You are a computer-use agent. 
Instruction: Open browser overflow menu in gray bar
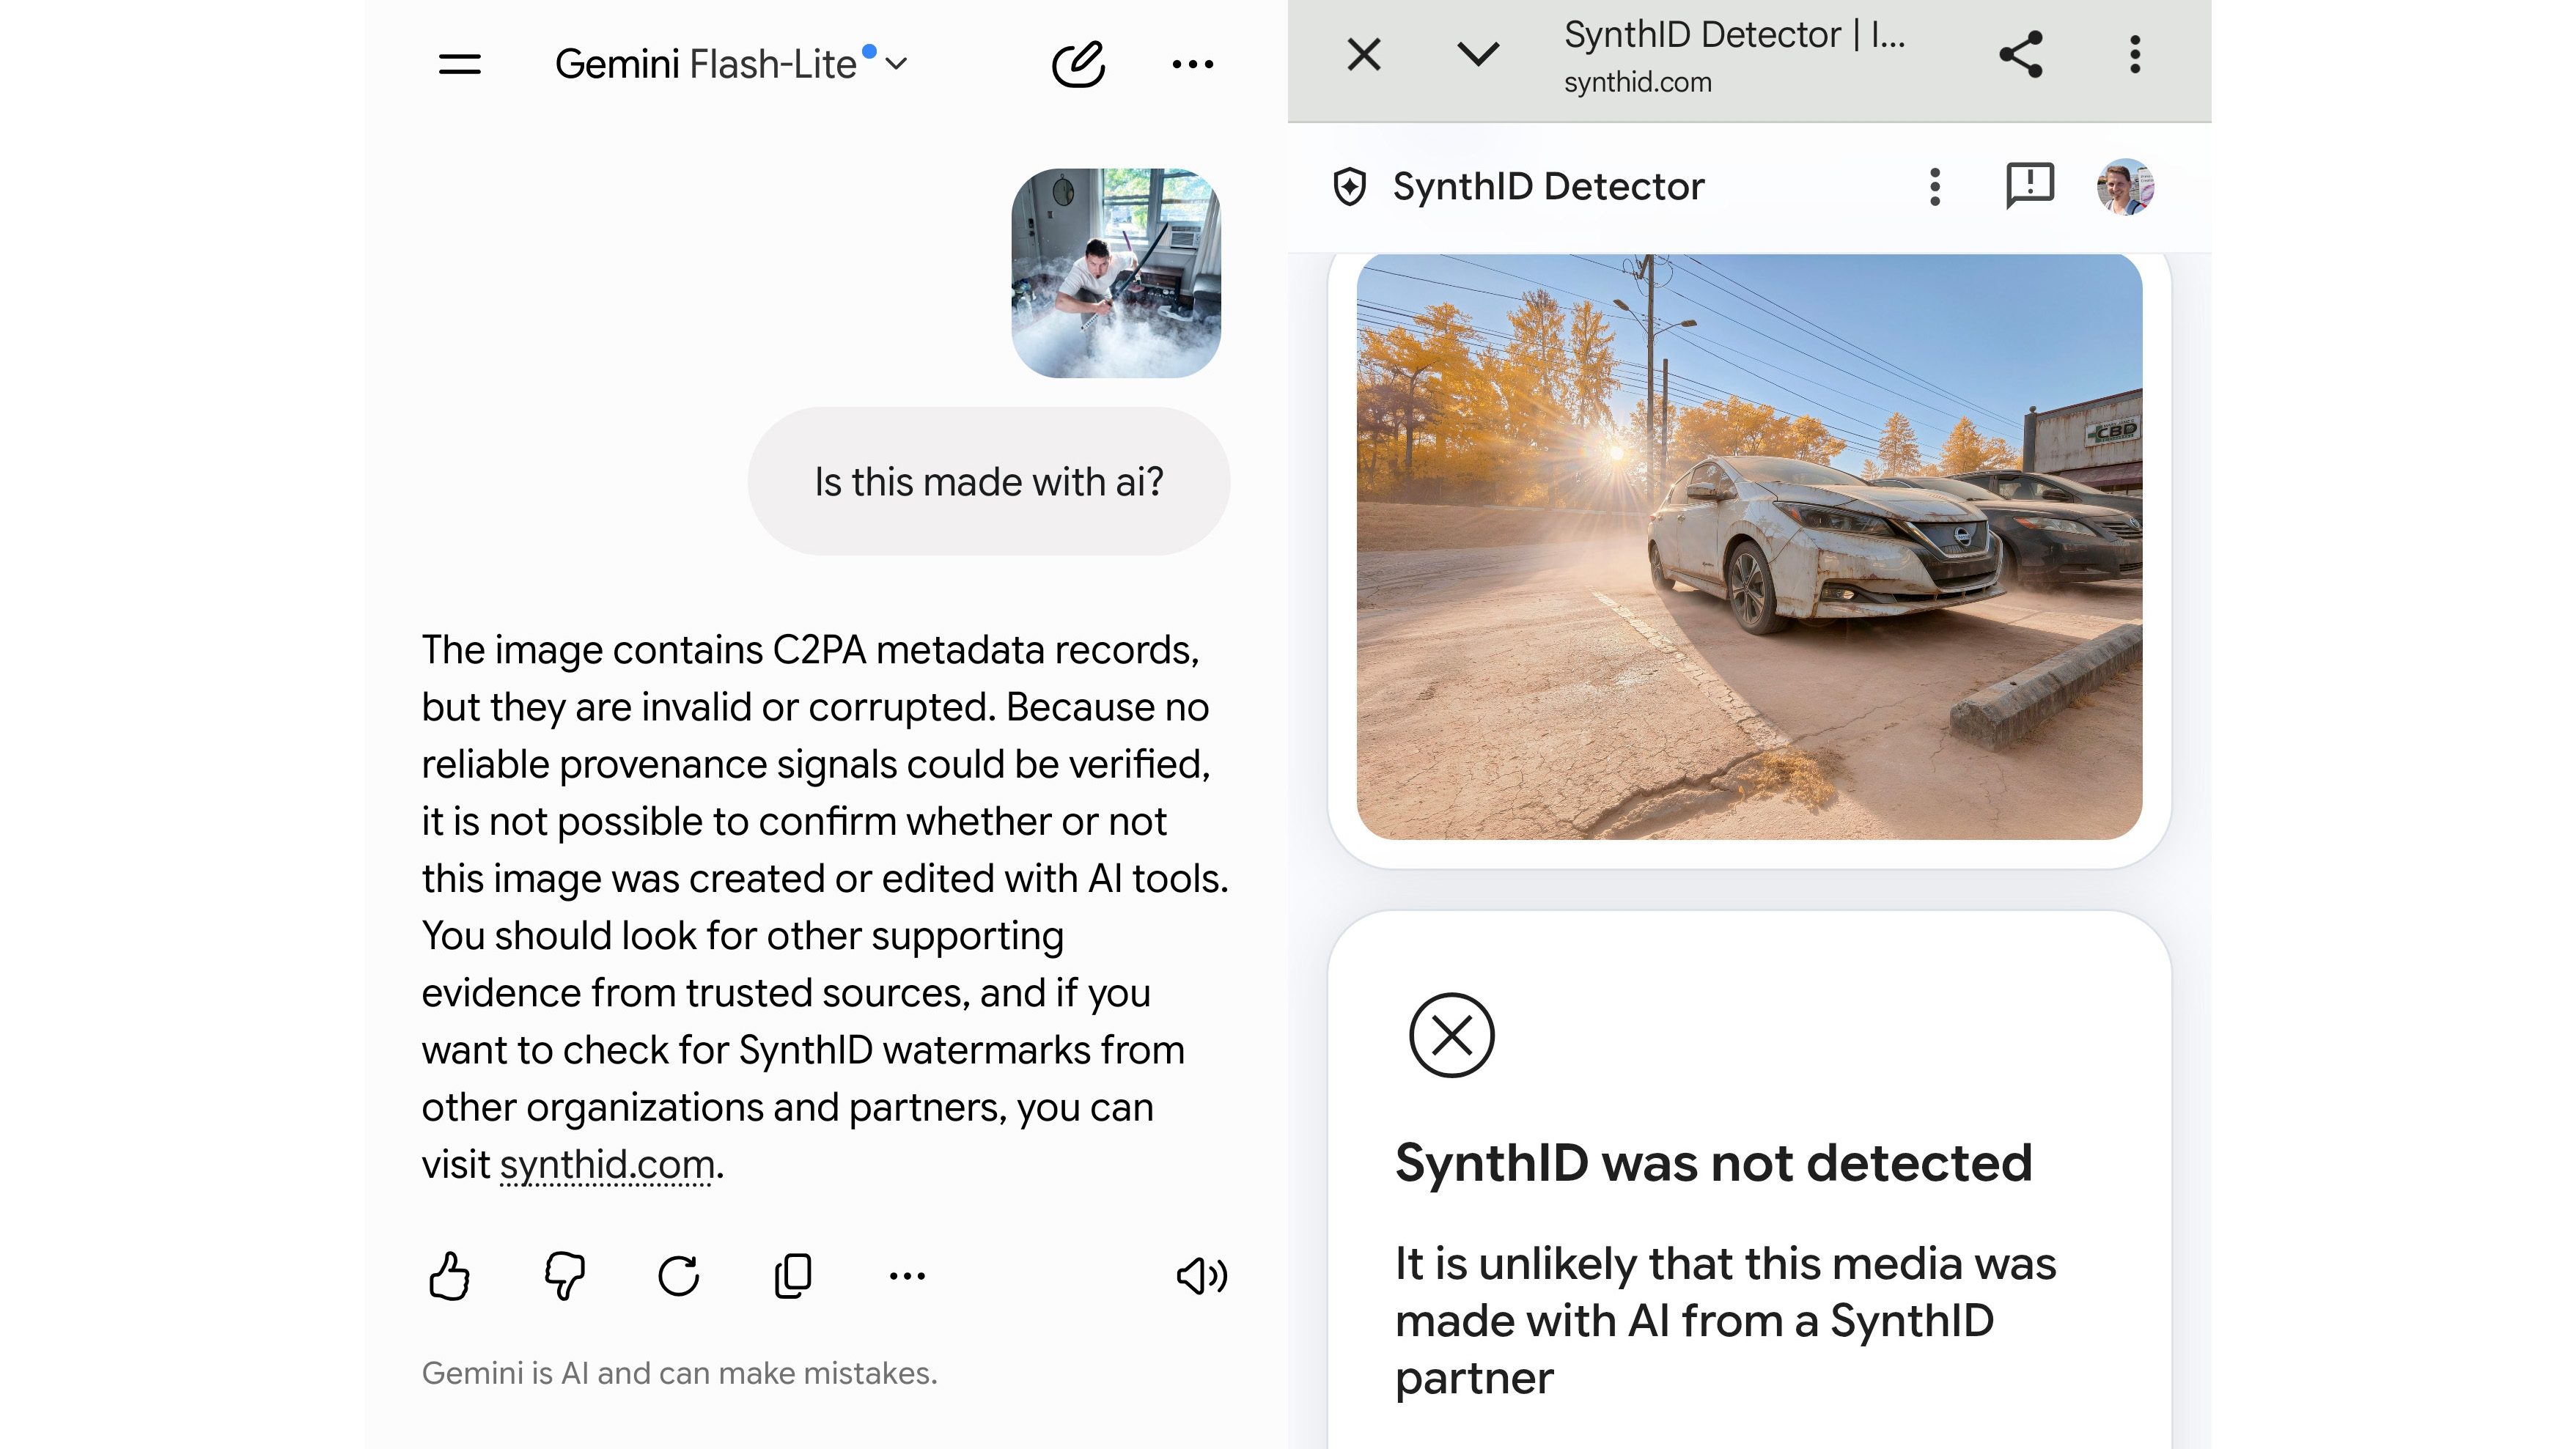2135,54
